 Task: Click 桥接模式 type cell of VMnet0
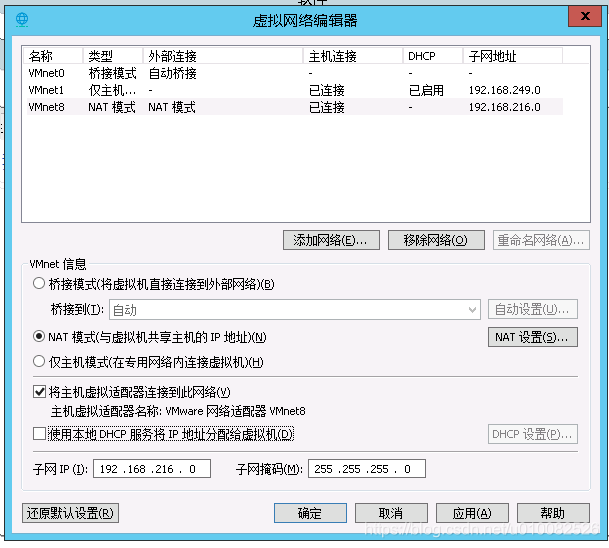113,73
